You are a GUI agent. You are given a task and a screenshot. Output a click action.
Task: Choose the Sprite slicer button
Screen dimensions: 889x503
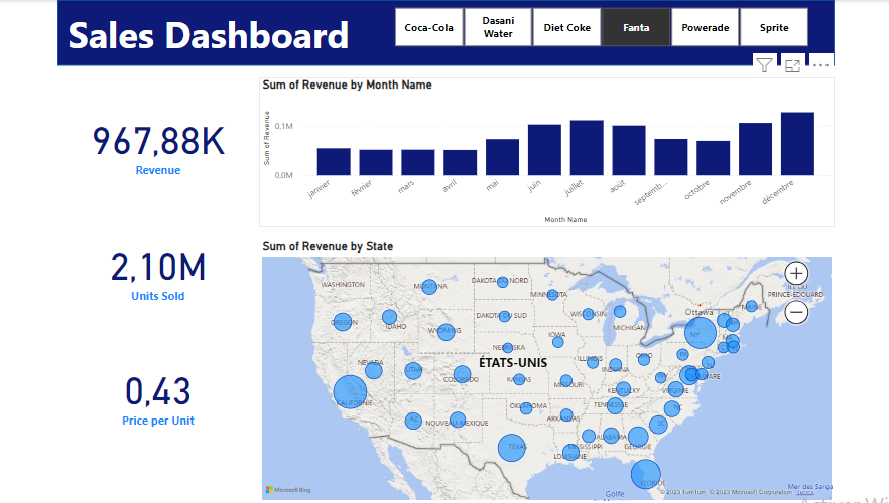[773, 28]
